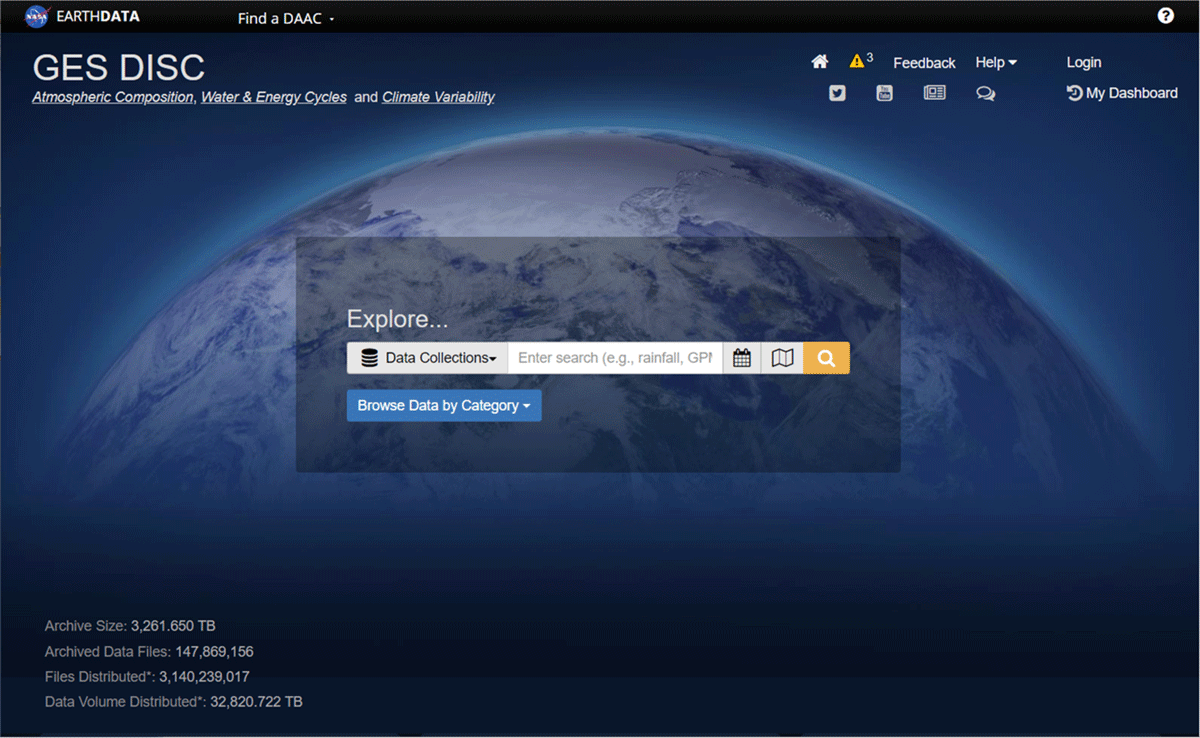Click Feedback in the top navigation
The width and height of the screenshot is (1200, 738).
coord(924,63)
